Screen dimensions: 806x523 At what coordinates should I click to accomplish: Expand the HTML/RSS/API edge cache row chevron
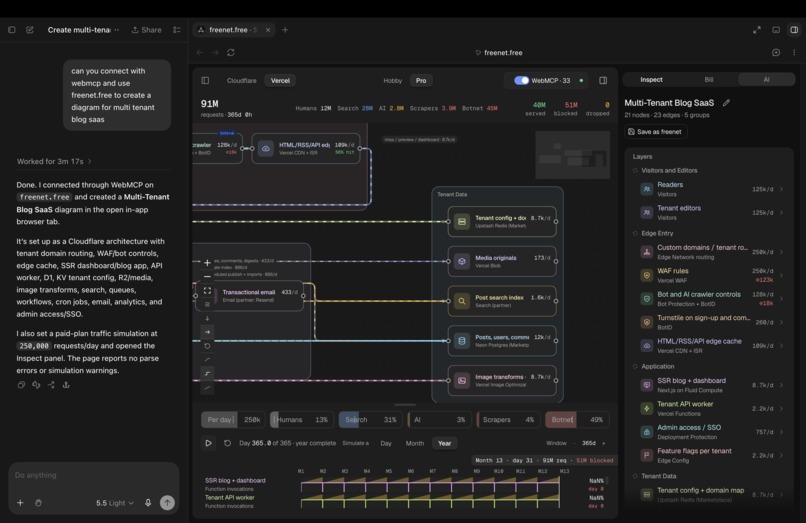tap(781, 346)
